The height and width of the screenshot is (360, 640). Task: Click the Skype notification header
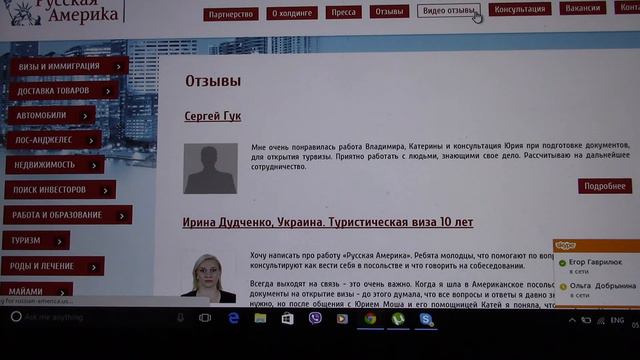(596, 245)
